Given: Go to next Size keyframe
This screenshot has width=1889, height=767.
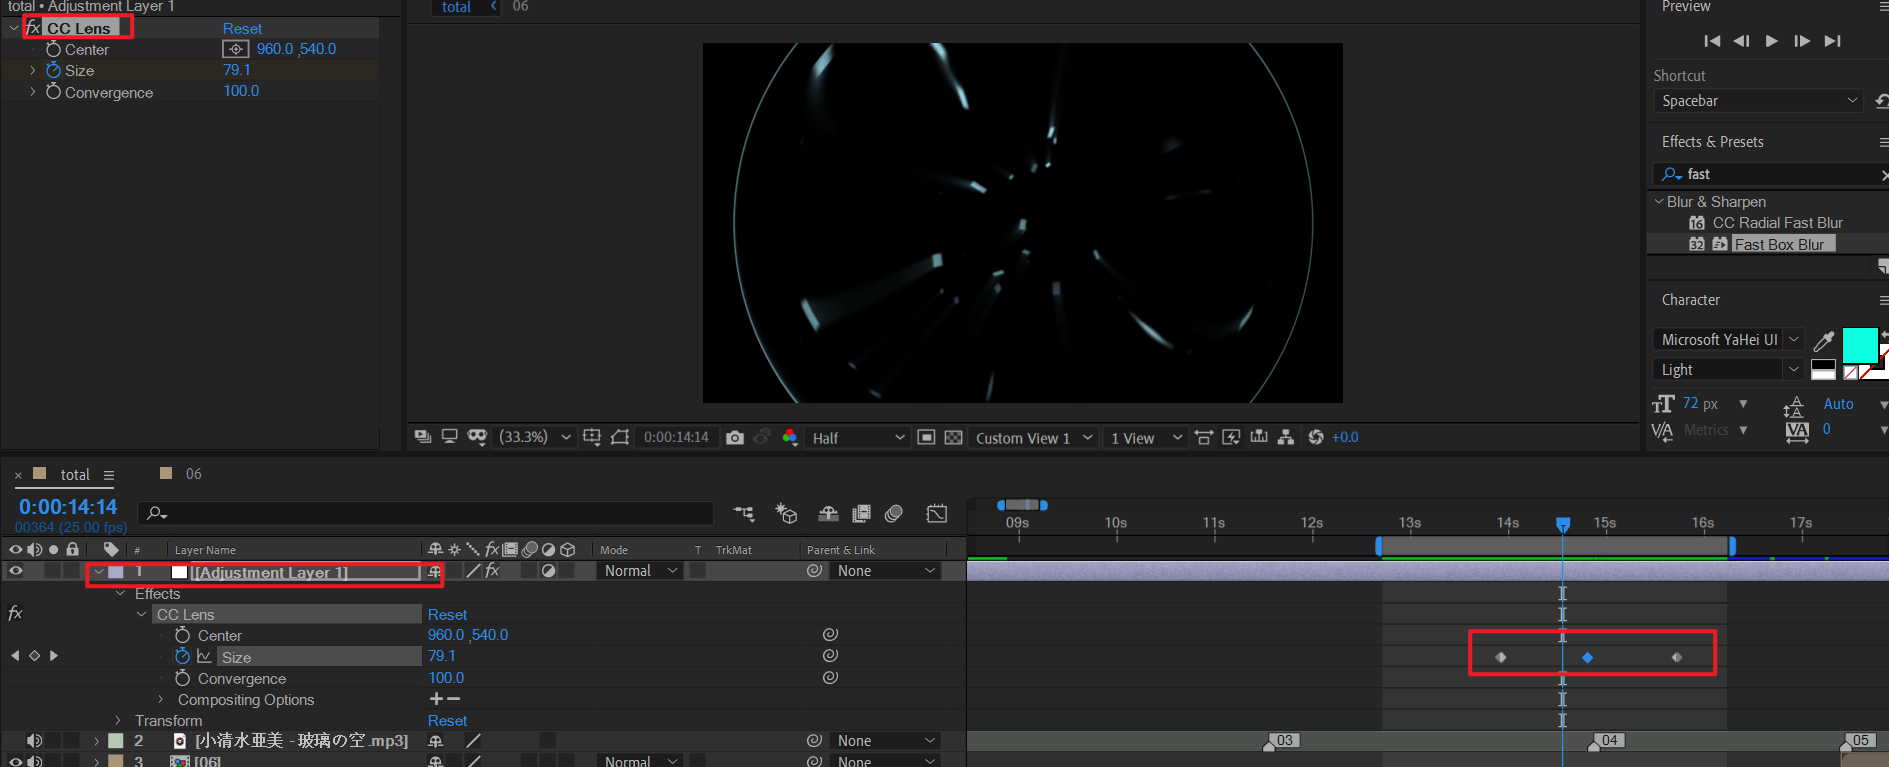Looking at the screenshot, I should [54, 656].
